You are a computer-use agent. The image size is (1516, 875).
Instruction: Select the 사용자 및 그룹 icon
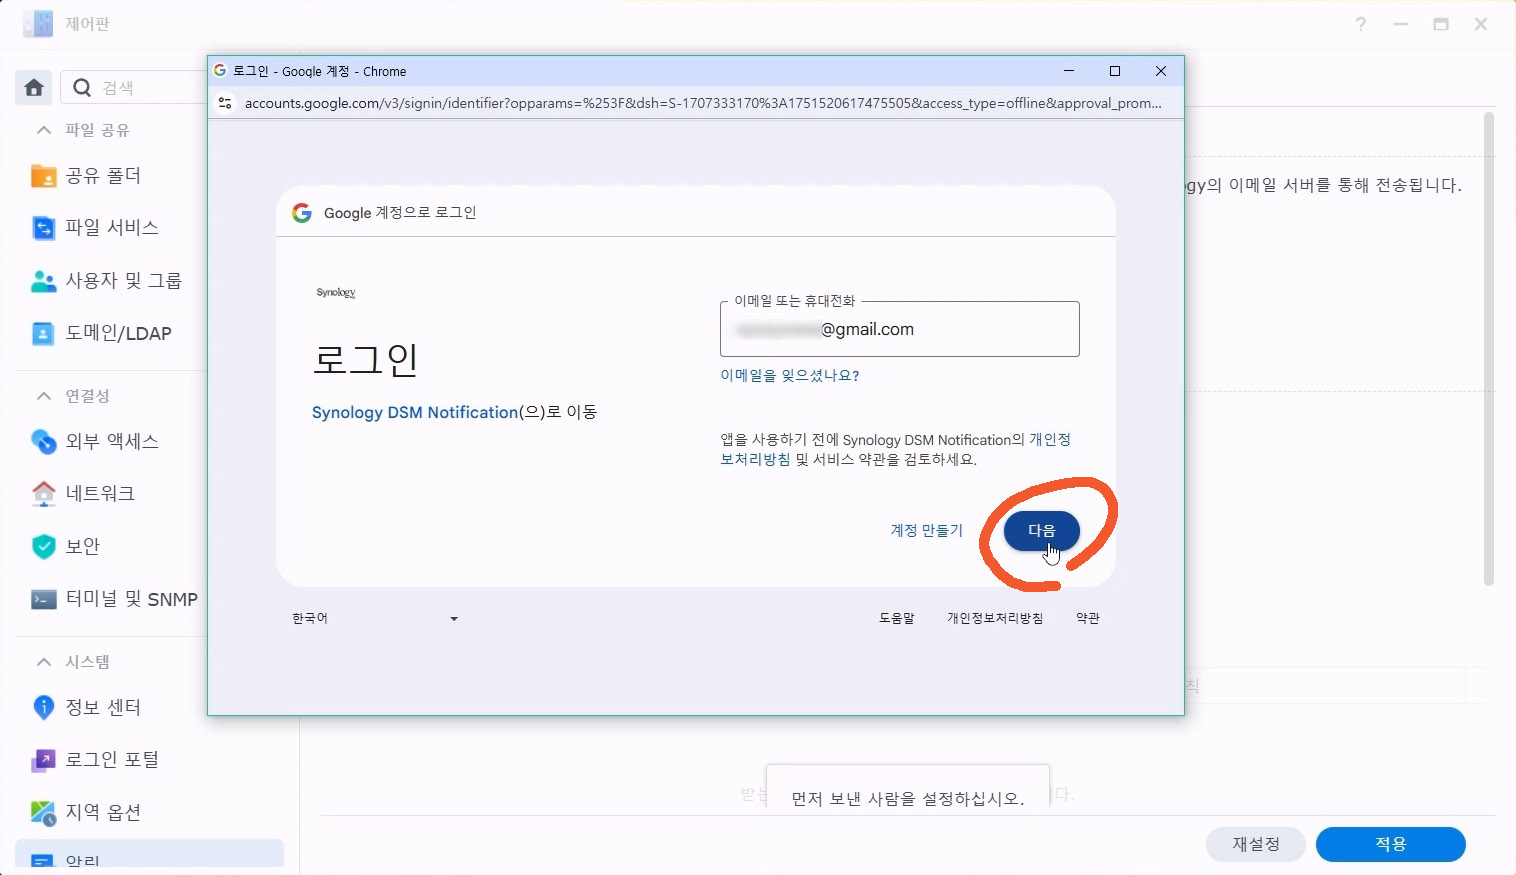click(43, 281)
